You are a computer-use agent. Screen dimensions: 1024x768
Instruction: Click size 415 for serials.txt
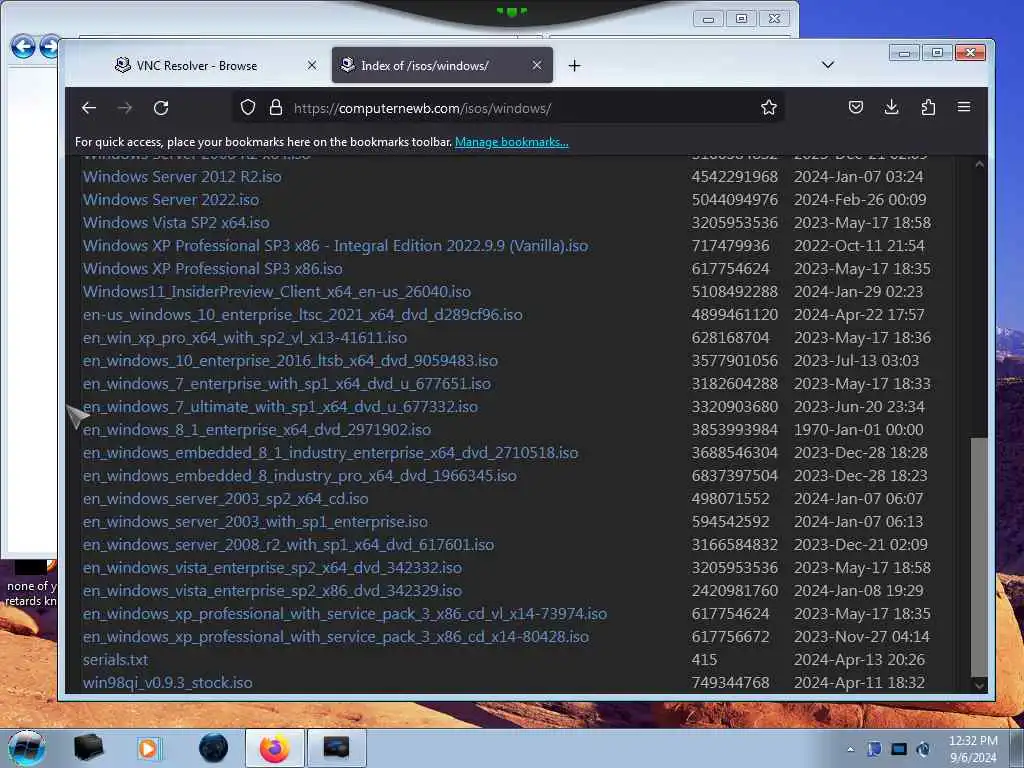point(705,660)
